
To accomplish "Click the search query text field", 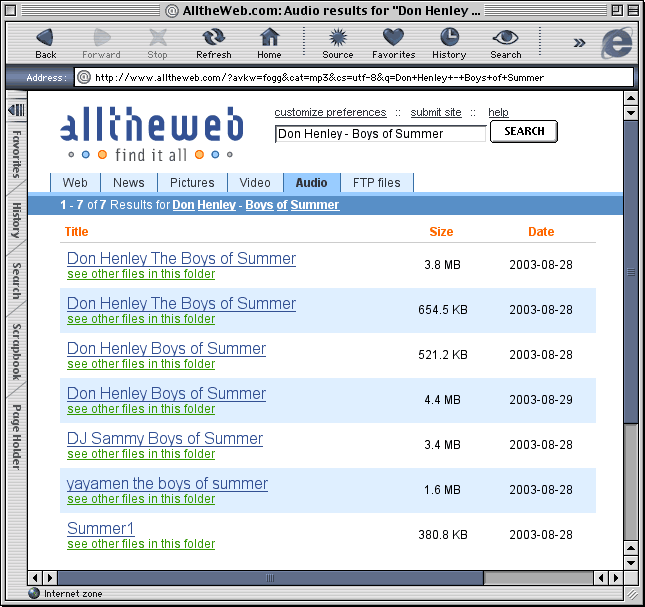I will point(381,134).
